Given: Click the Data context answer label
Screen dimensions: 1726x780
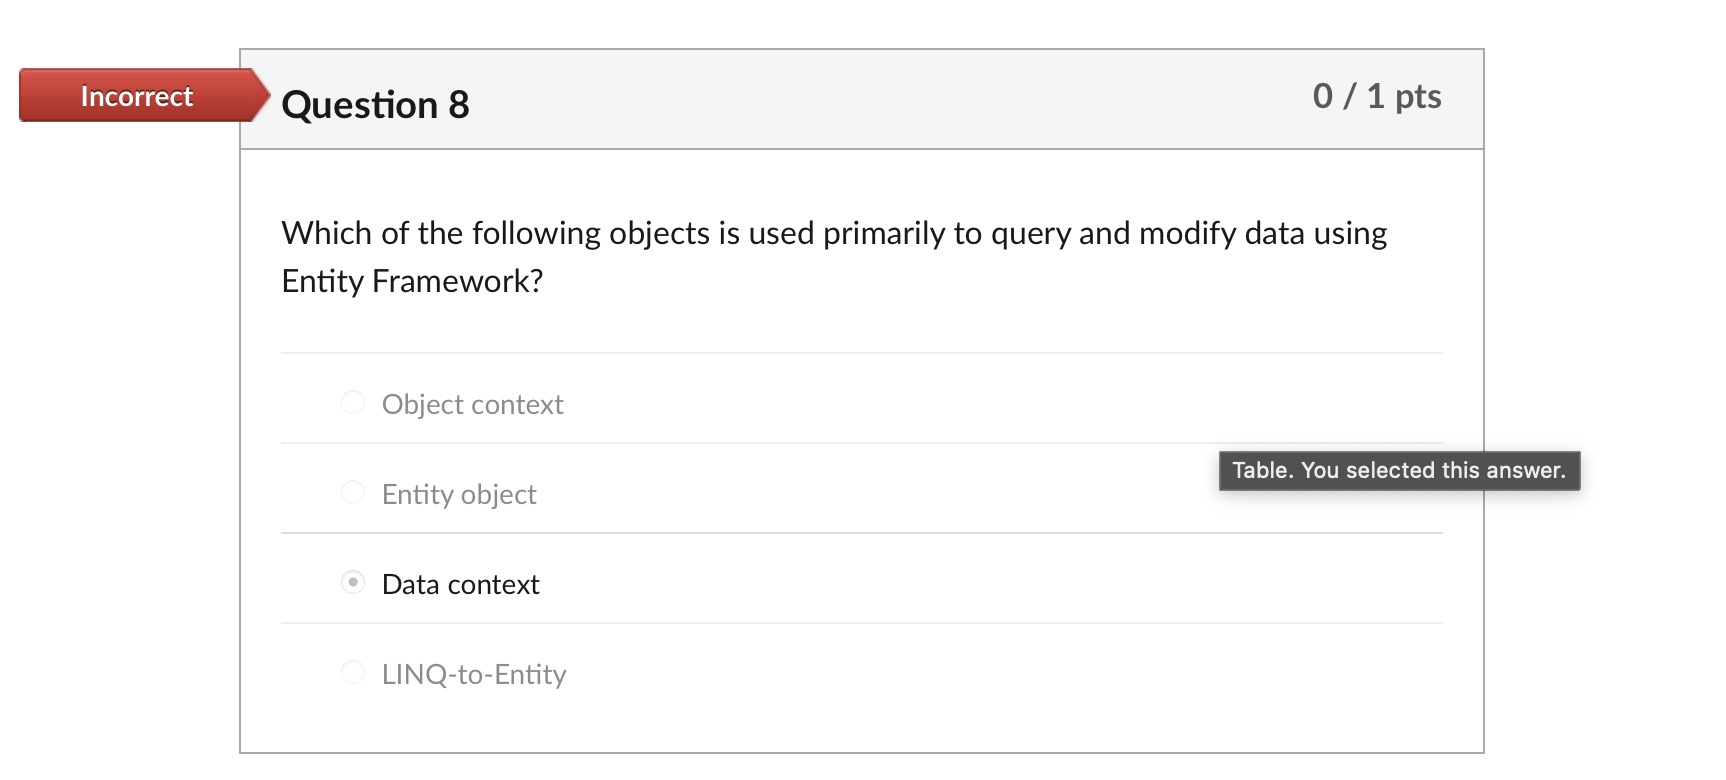Looking at the screenshot, I should [460, 583].
